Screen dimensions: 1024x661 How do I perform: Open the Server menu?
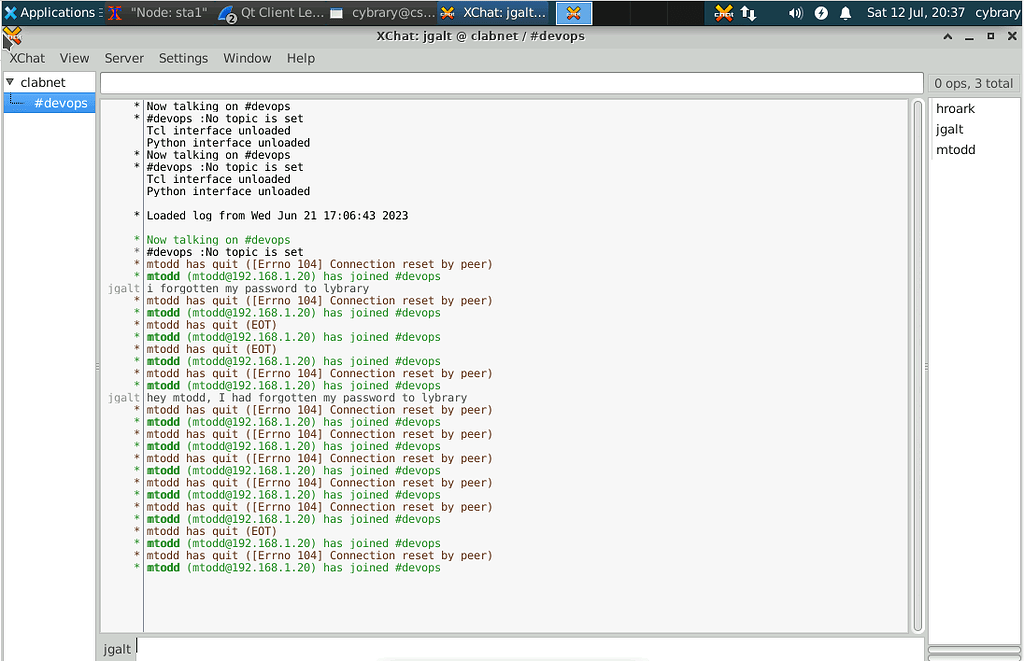tap(124, 58)
